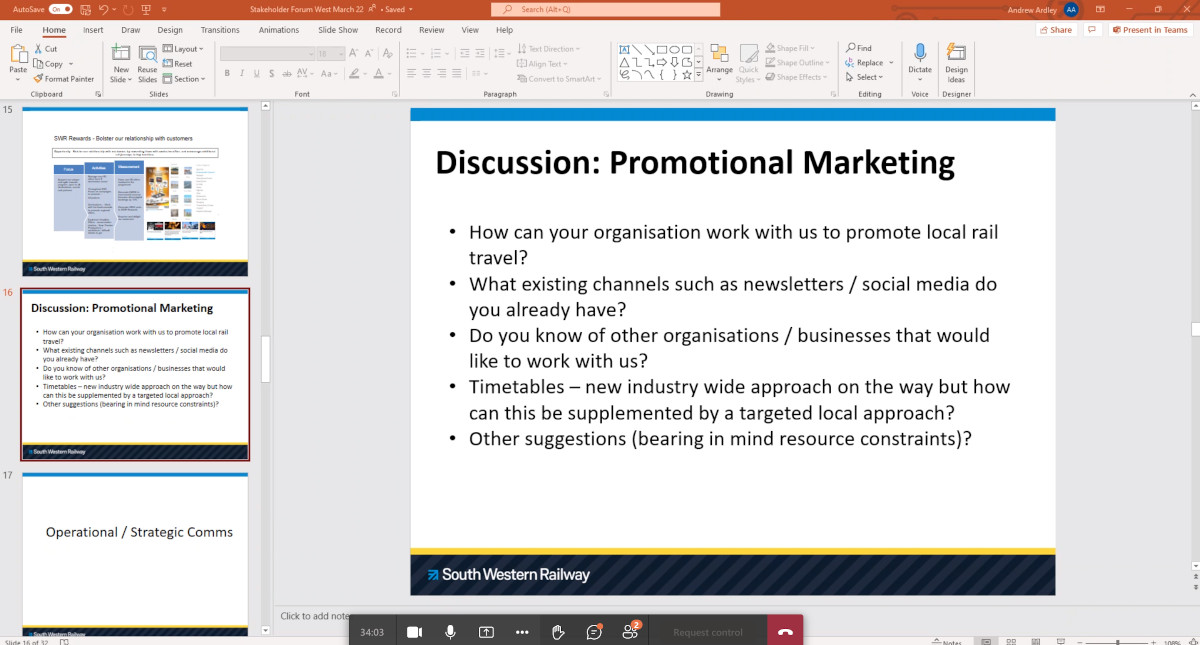Click the Dictate microphone icon
Viewport: 1200px width, 645px height.
(920, 59)
